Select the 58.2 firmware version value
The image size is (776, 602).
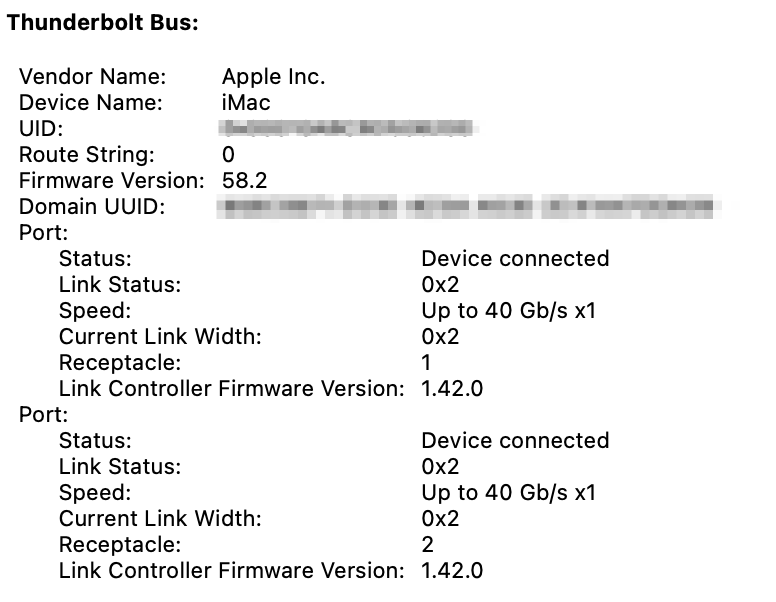[245, 180]
